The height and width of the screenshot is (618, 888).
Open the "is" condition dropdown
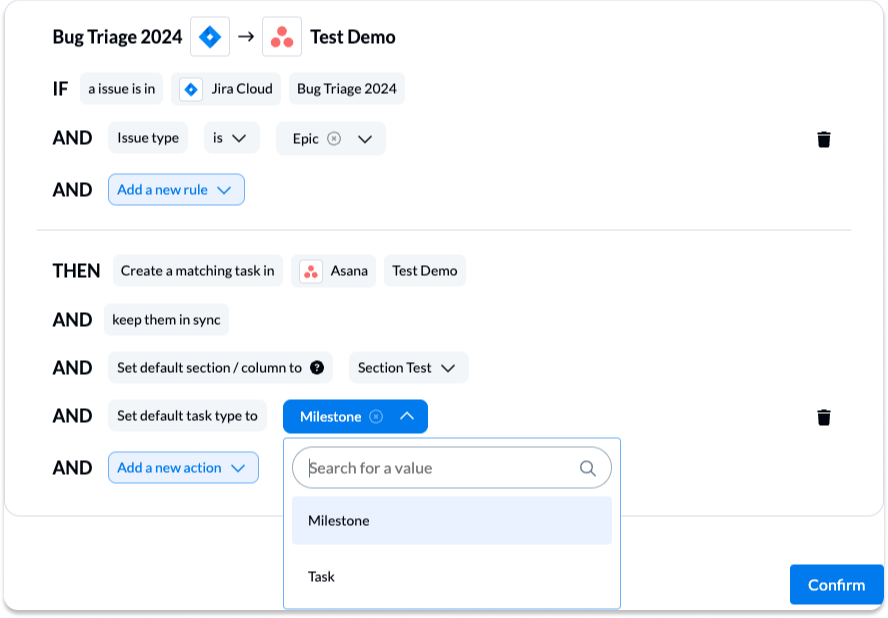231,137
